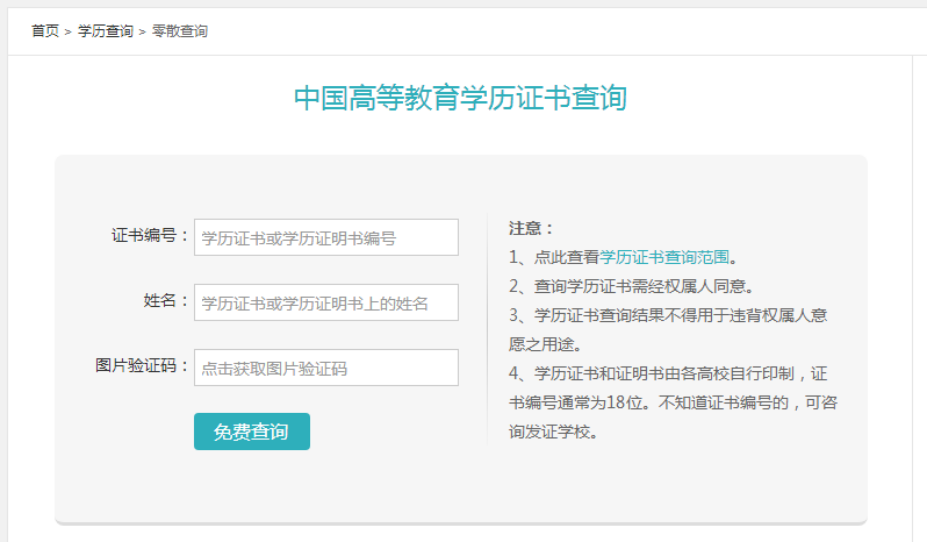Click the 免费查询 button
The width and height of the screenshot is (928, 542).
coord(252,431)
